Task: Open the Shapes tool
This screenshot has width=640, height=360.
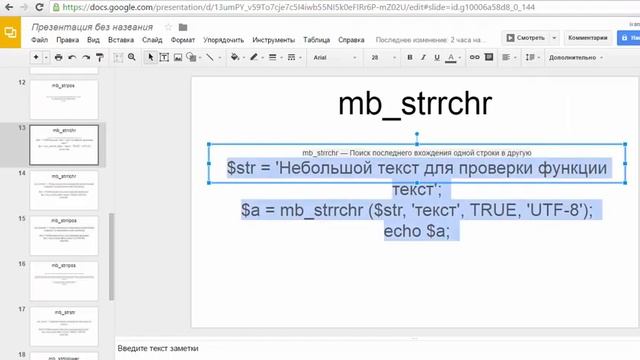Action: click(191, 57)
